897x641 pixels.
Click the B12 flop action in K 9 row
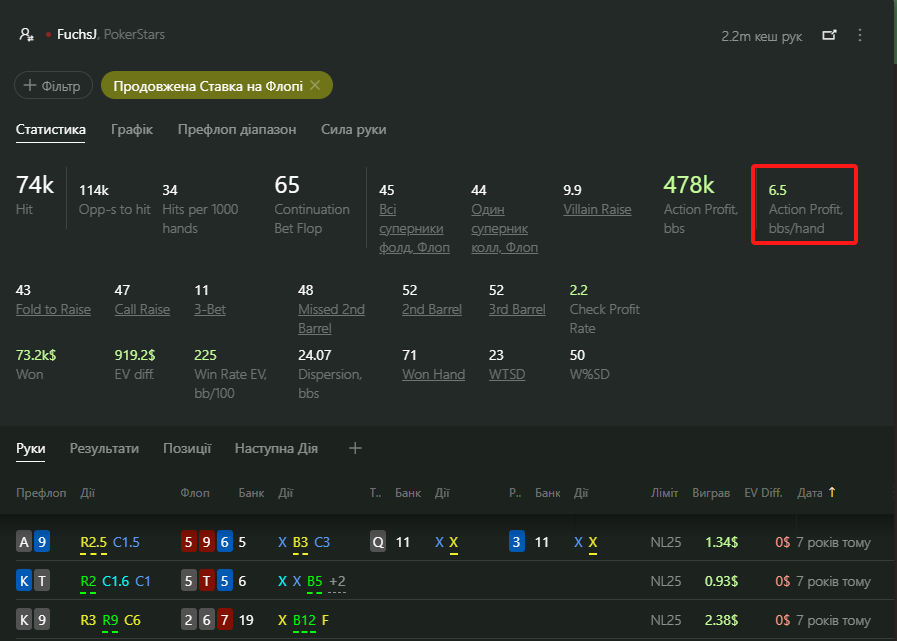304,620
